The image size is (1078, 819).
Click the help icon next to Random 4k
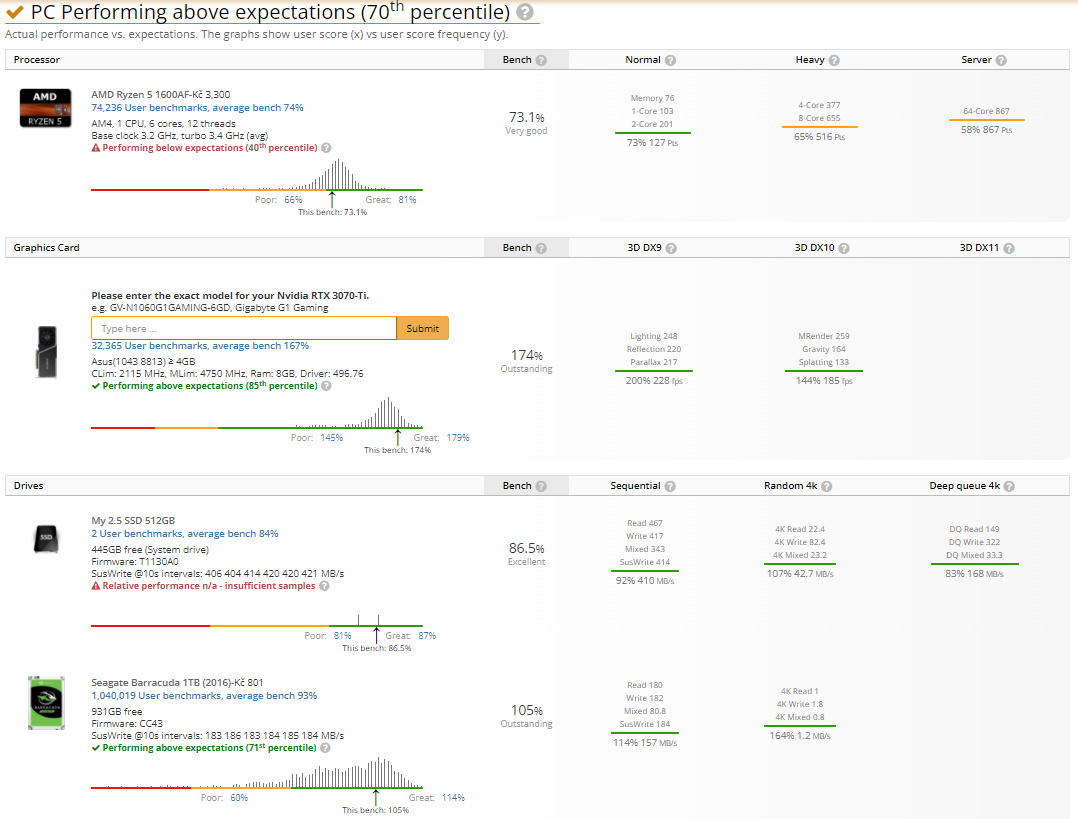pos(826,486)
